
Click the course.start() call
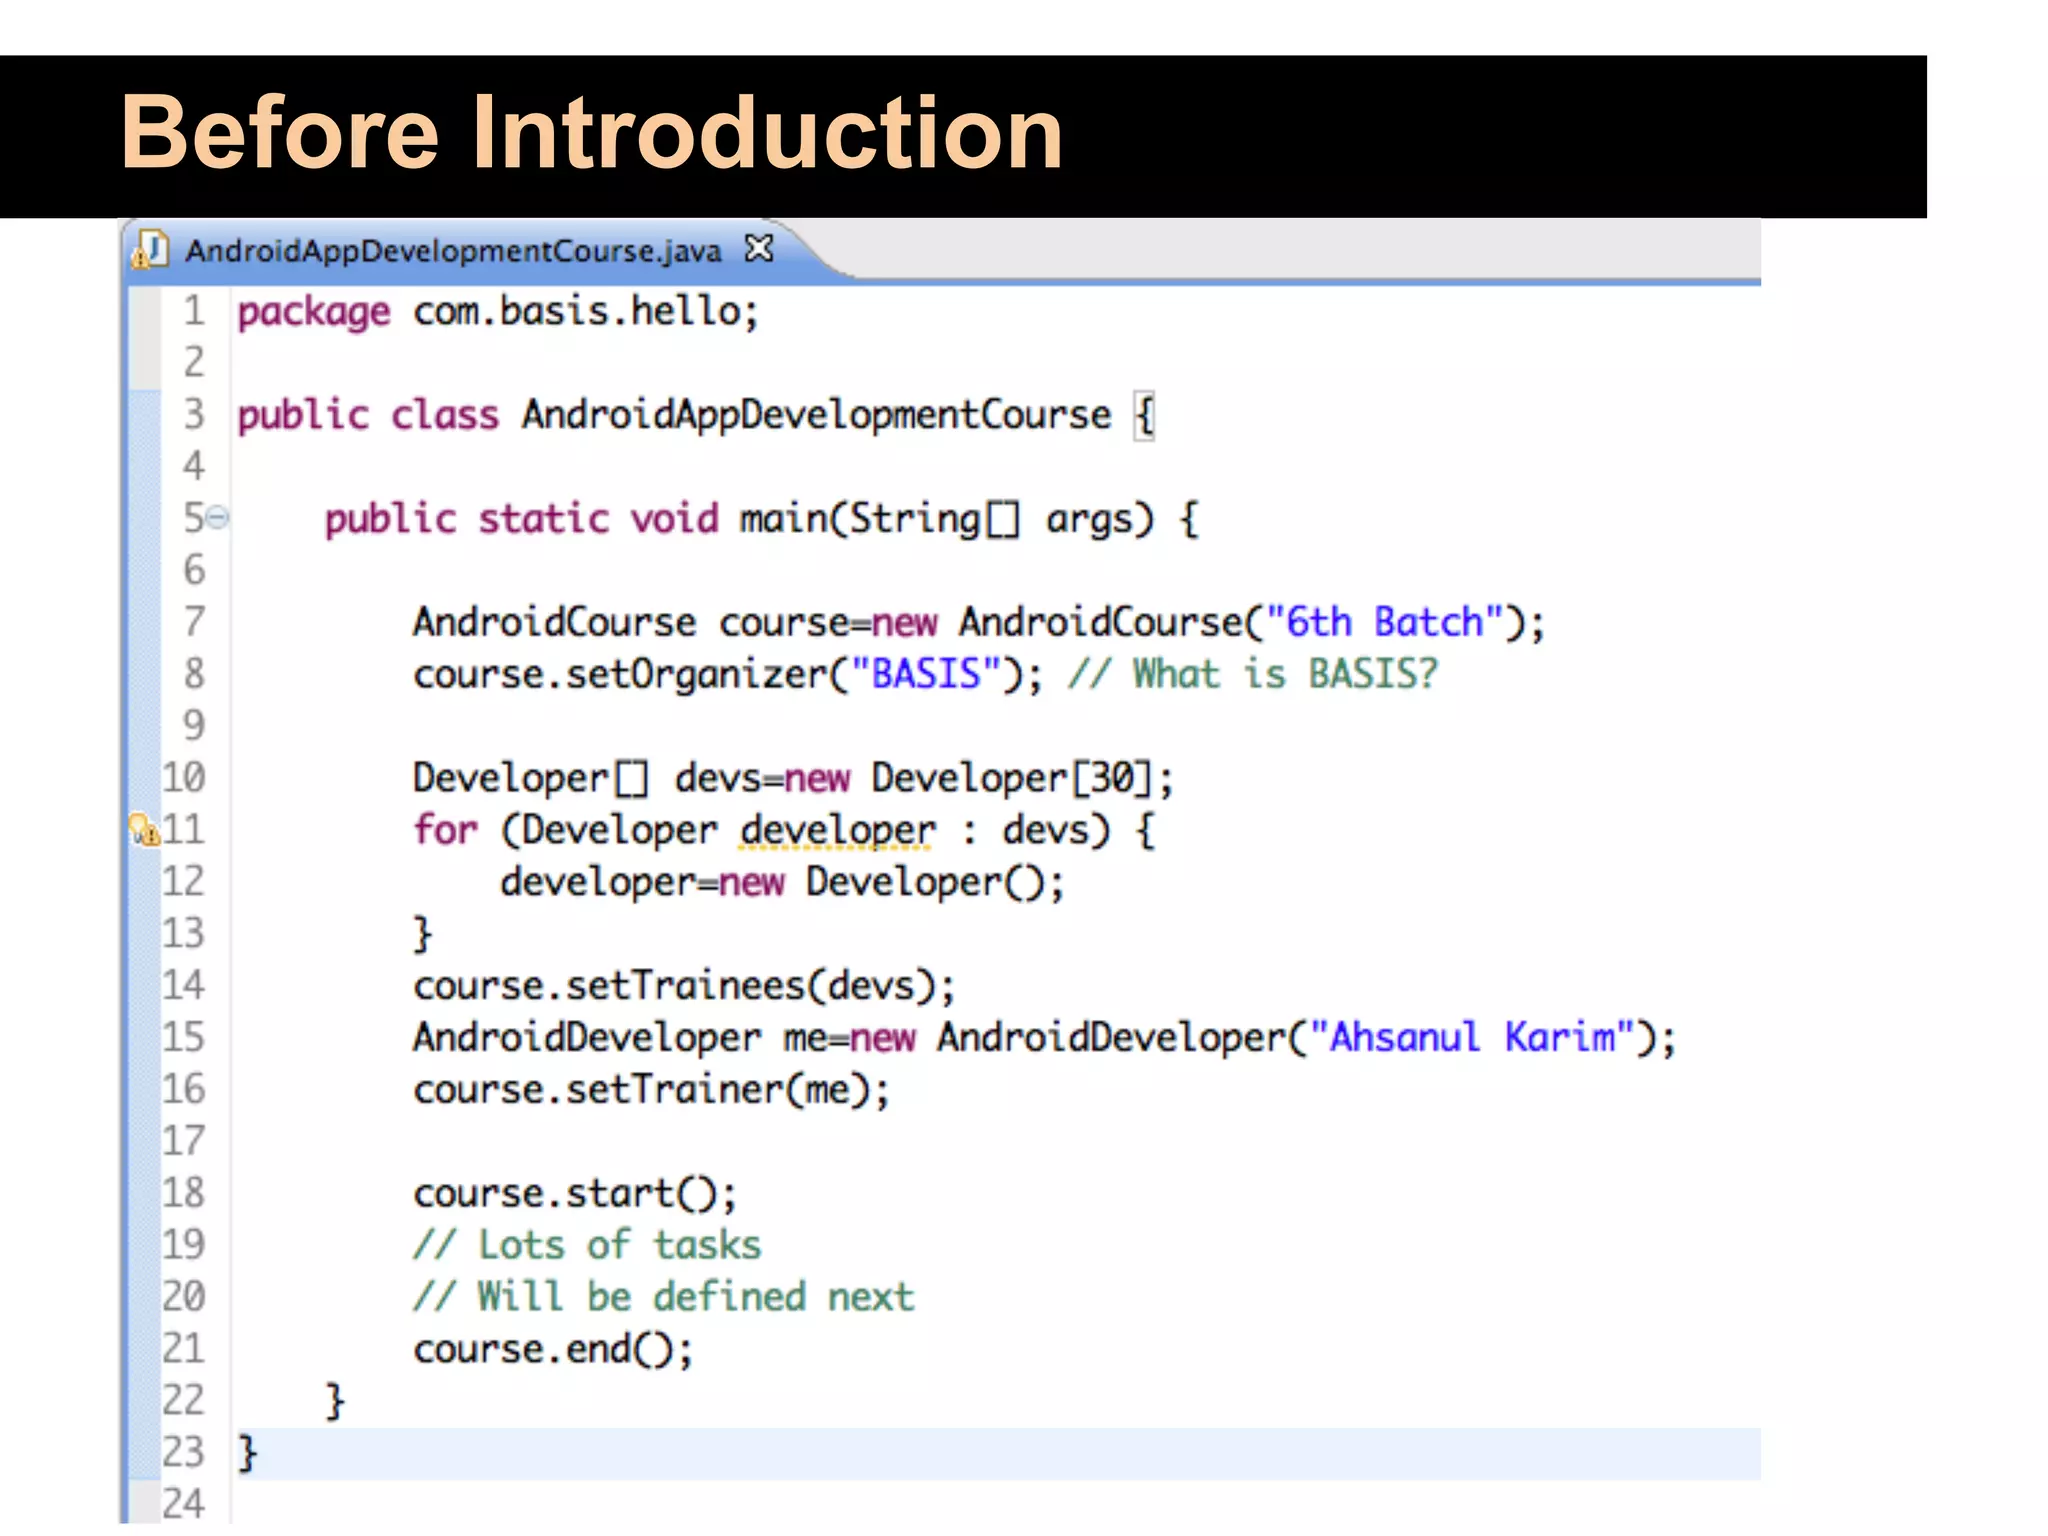[x=575, y=1194]
